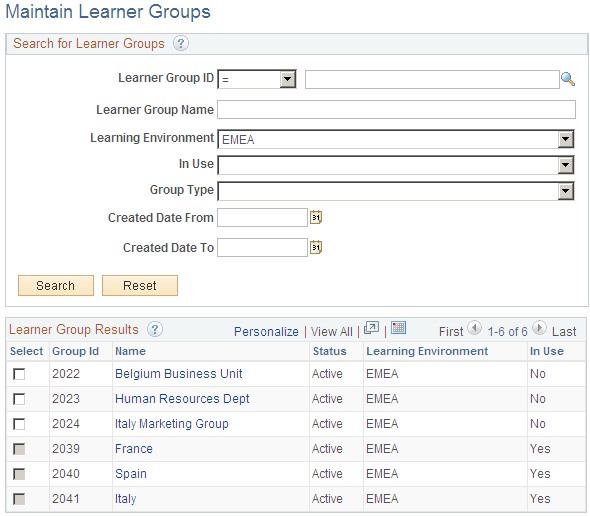The width and height of the screenshot is (590, 516).
Task: Focus Created Date From field
Action: 262,218
